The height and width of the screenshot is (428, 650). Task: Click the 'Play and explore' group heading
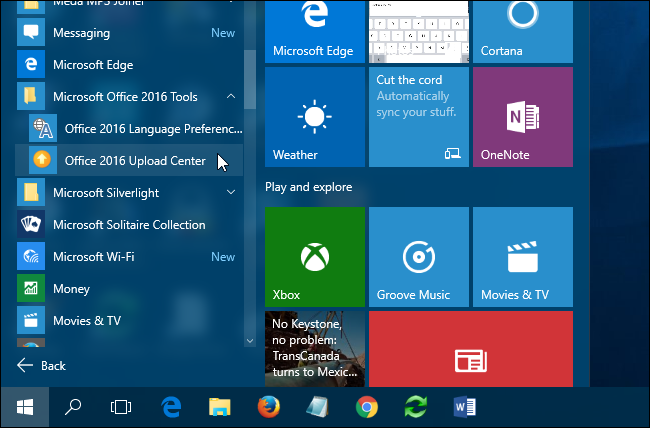(308, 187)
